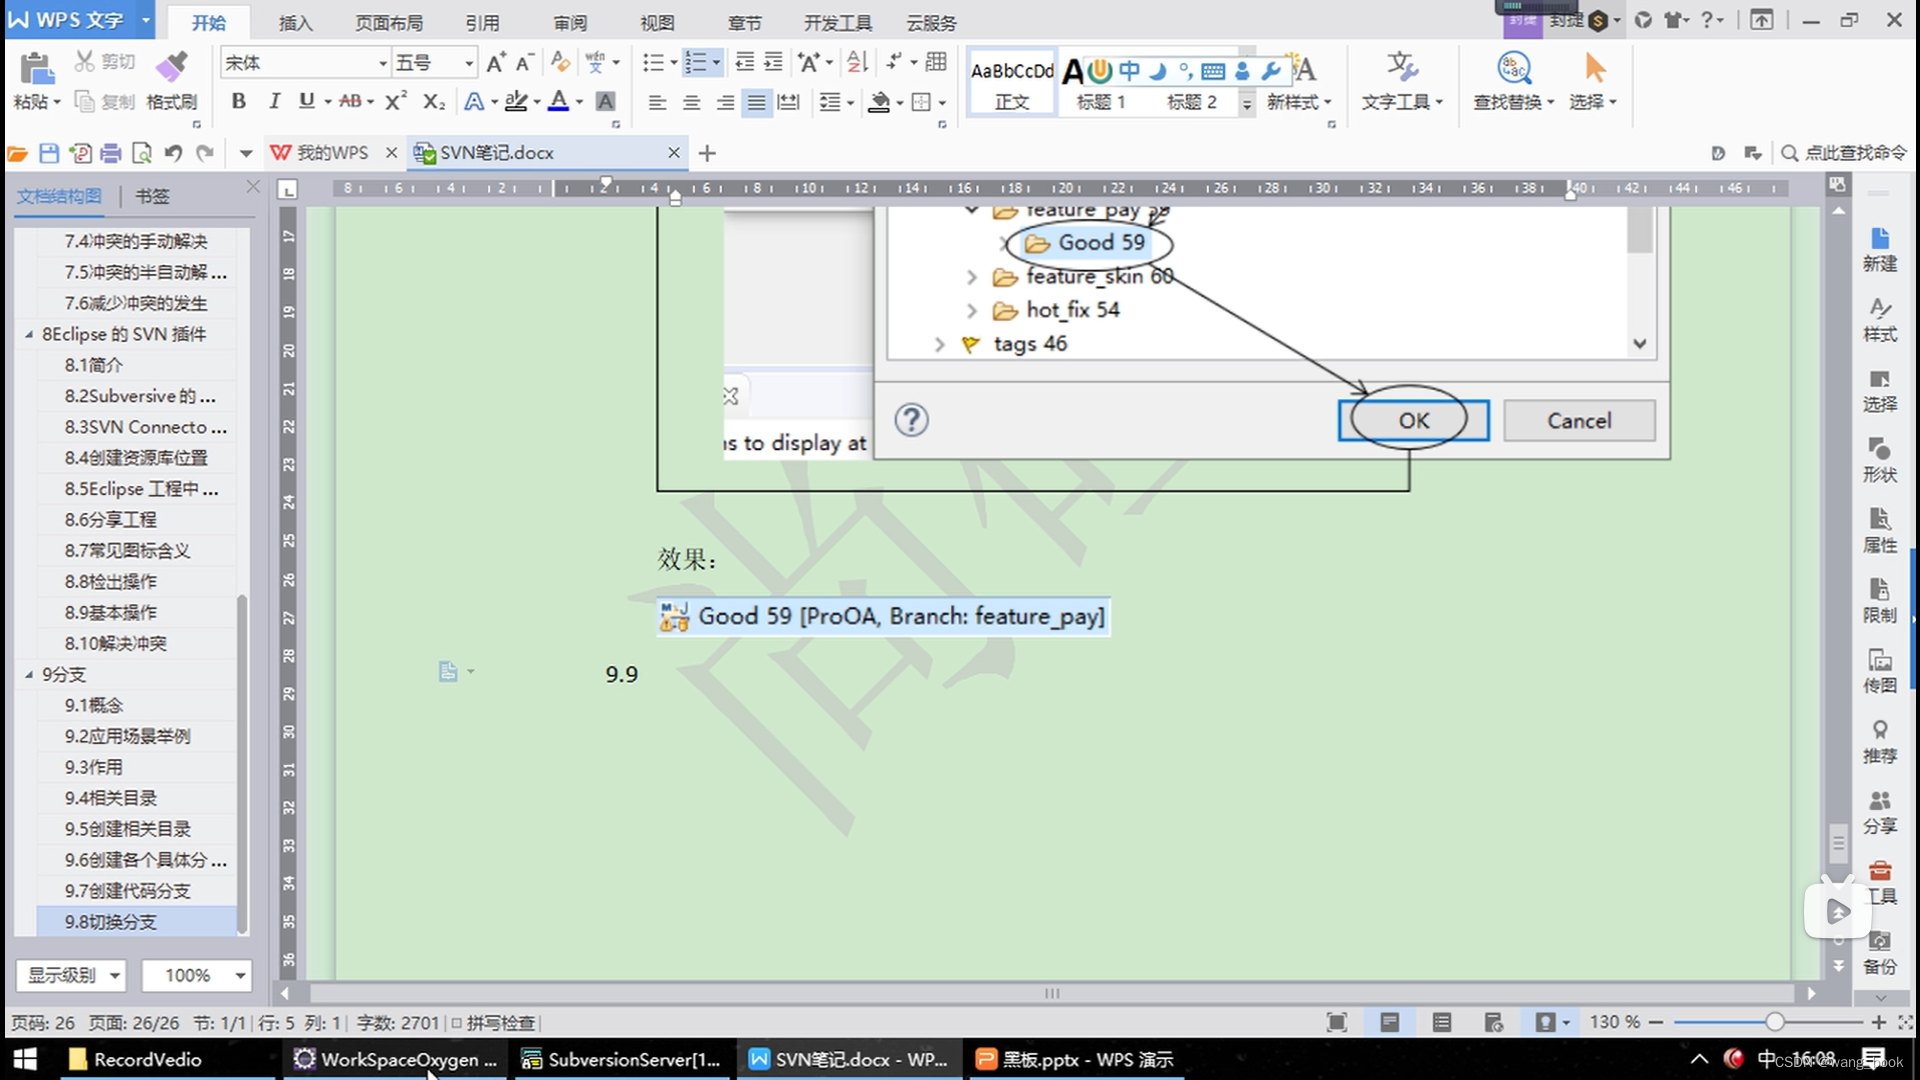The image size is (1920, 1080).
Task: Click the 点此查找命令 search field
Action: point(1845,153)
